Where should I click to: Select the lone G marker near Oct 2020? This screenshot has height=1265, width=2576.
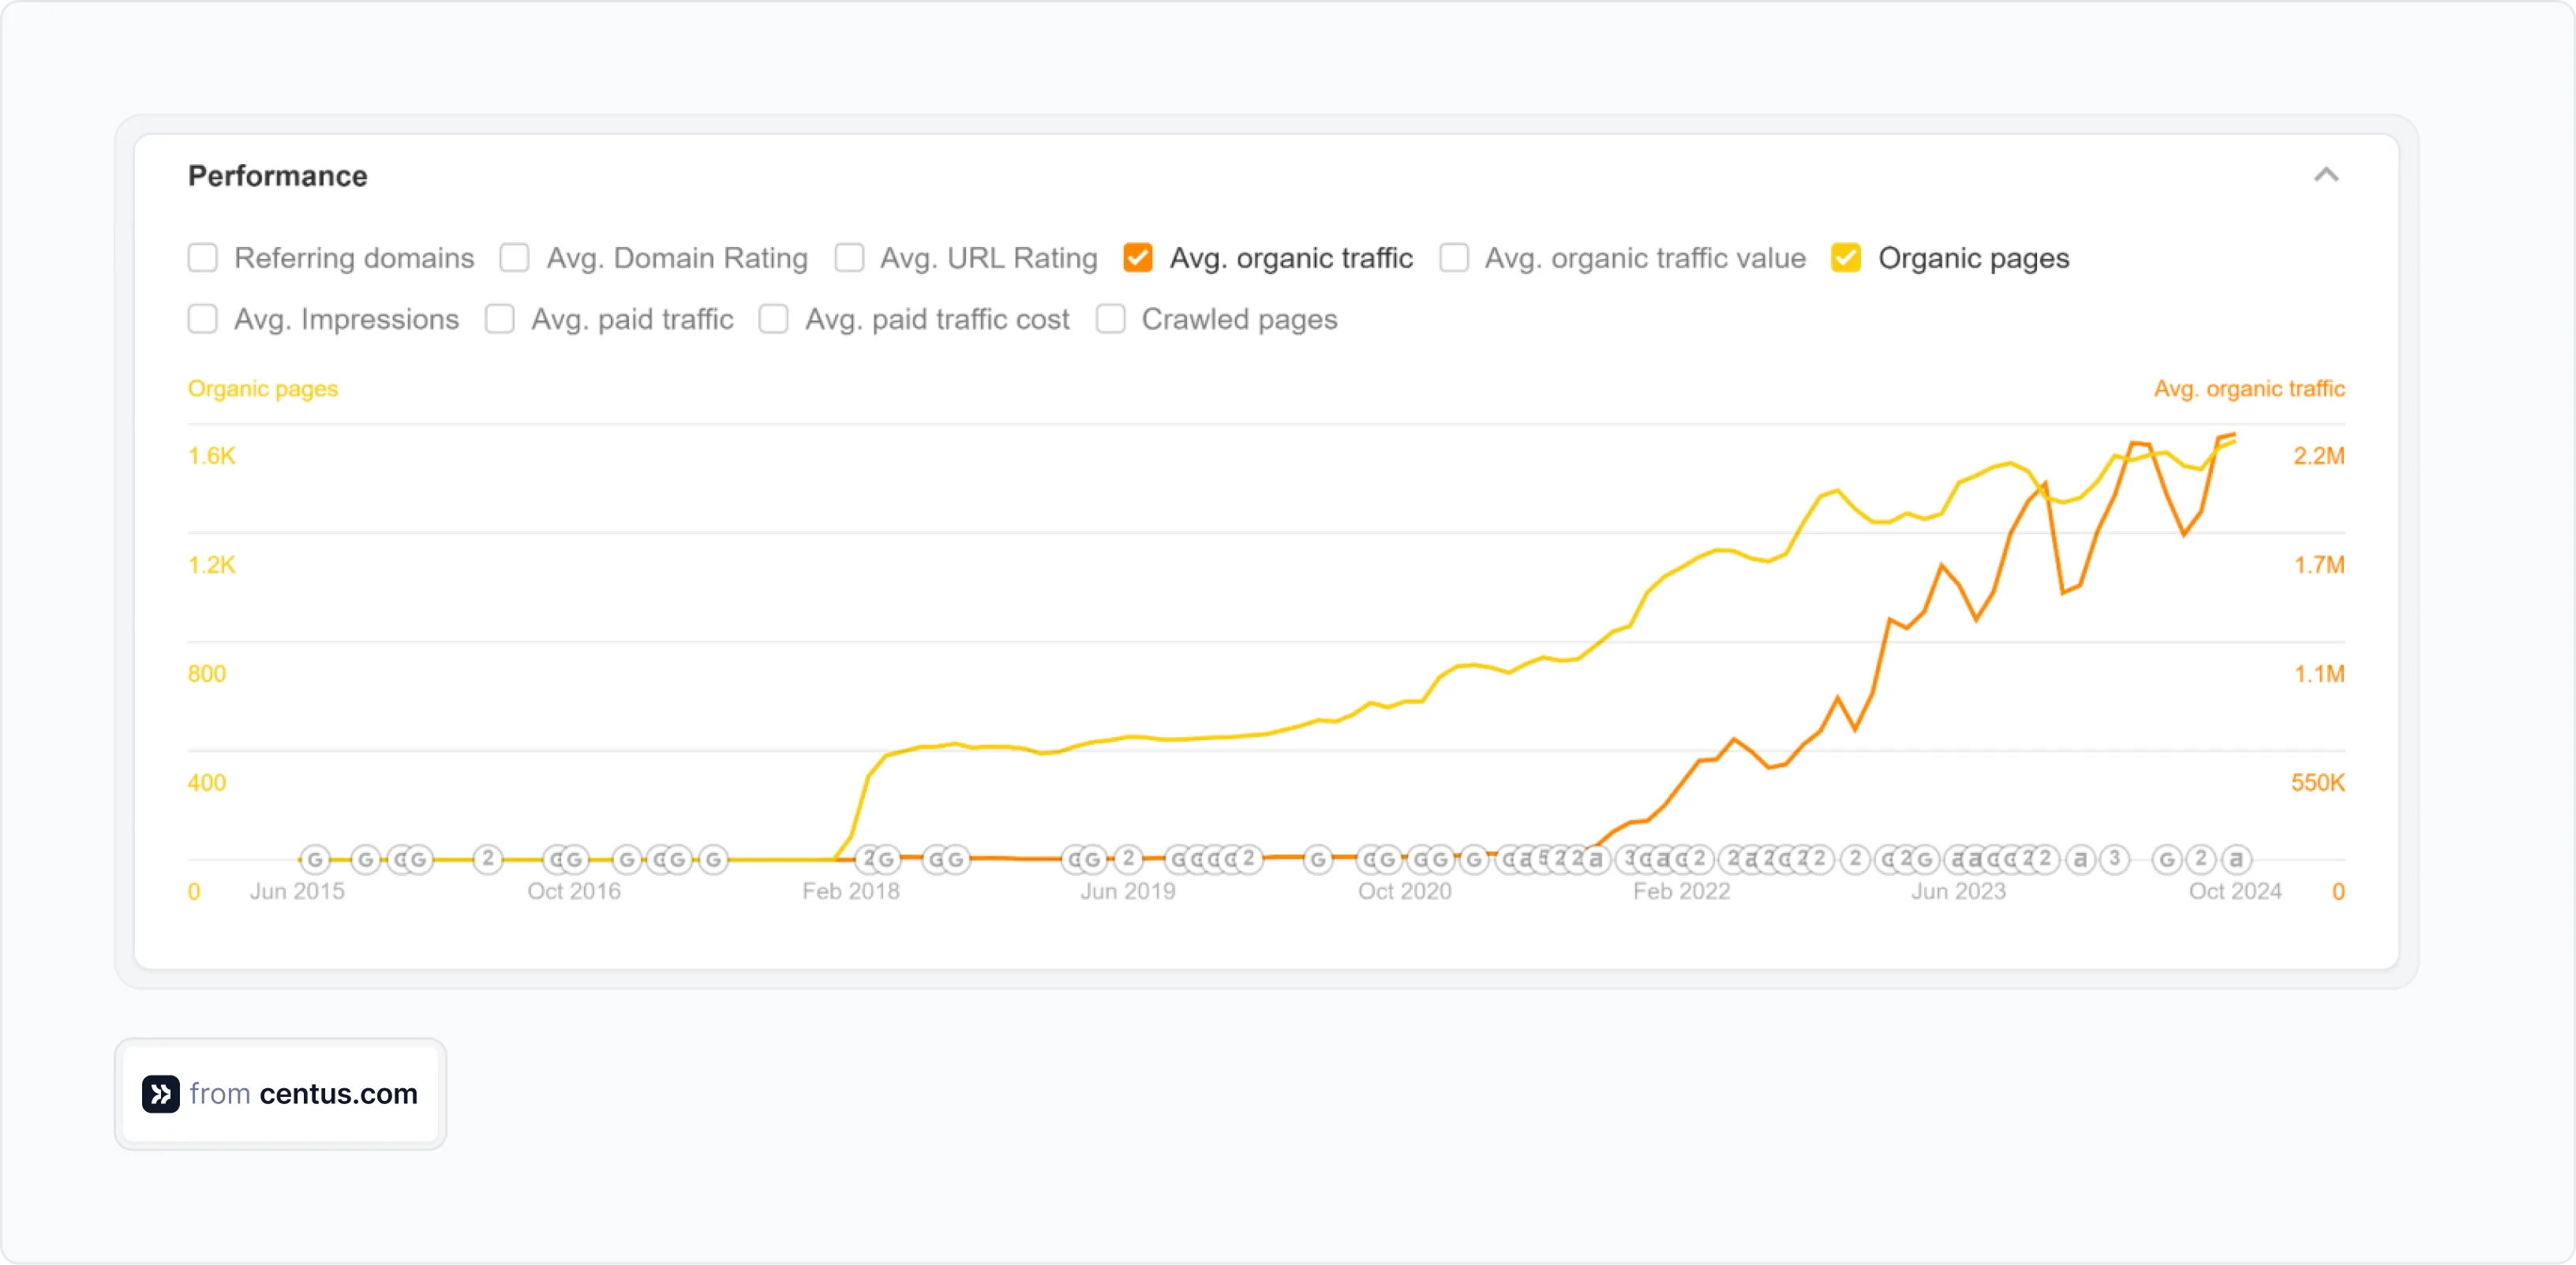click(x=1318, y=859)
